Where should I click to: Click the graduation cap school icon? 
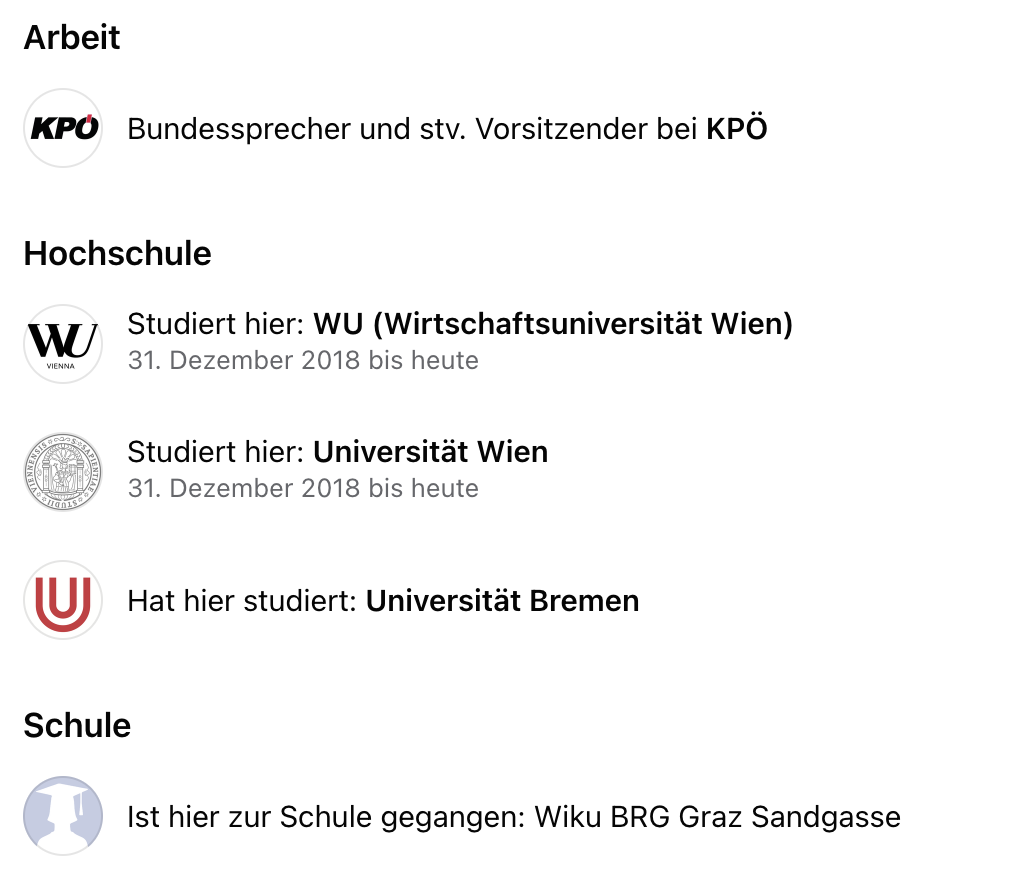coord(63,816)
